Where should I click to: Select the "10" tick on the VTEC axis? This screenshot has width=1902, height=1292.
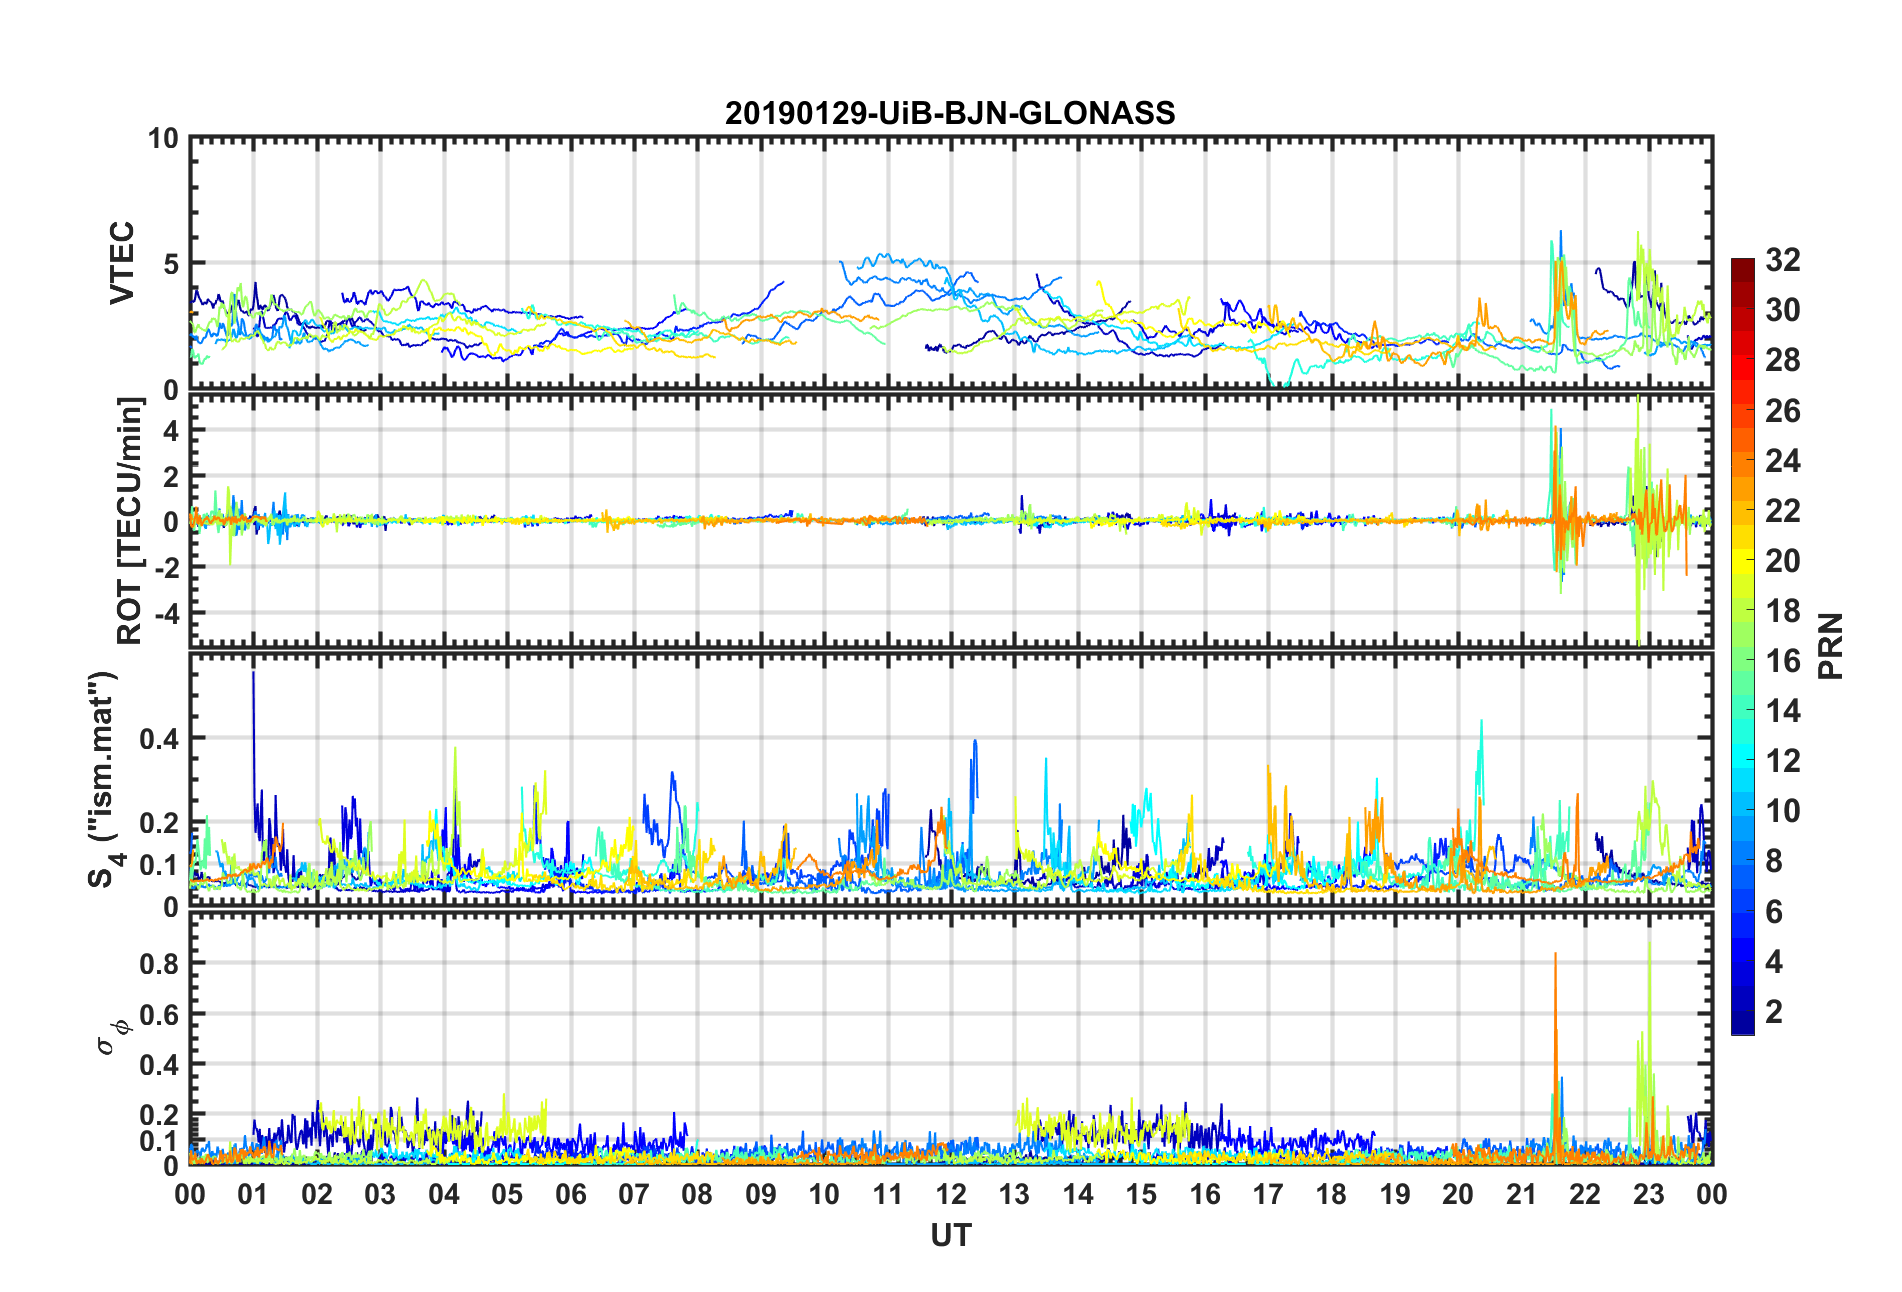pos(163,139)
